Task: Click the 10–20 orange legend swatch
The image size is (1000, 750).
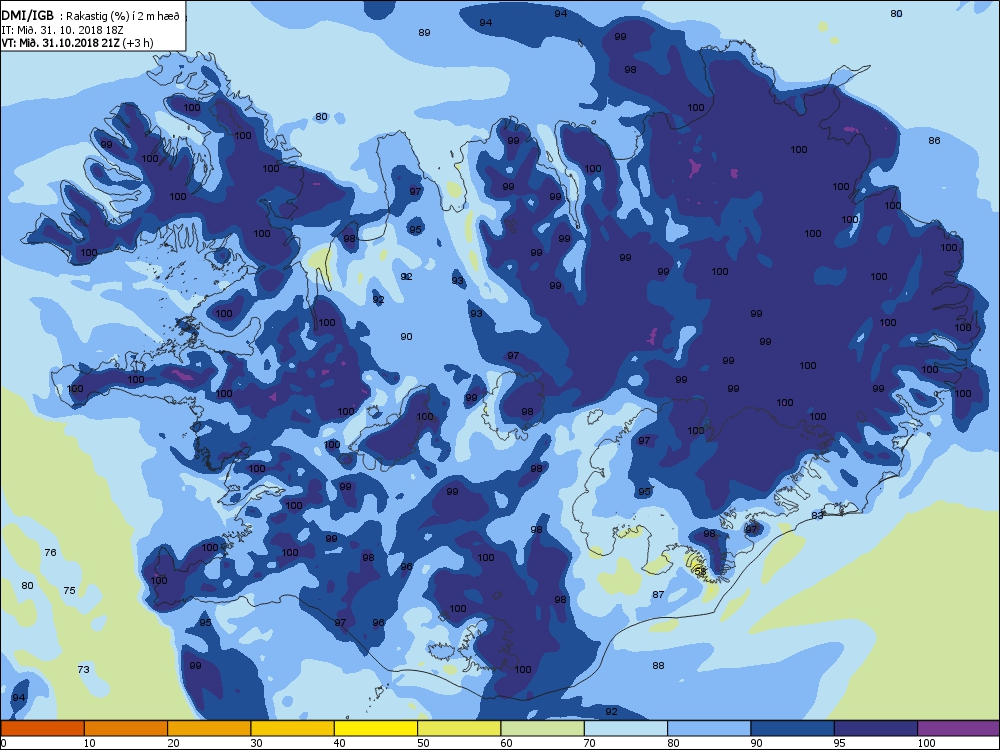Action: click(126, 728)
